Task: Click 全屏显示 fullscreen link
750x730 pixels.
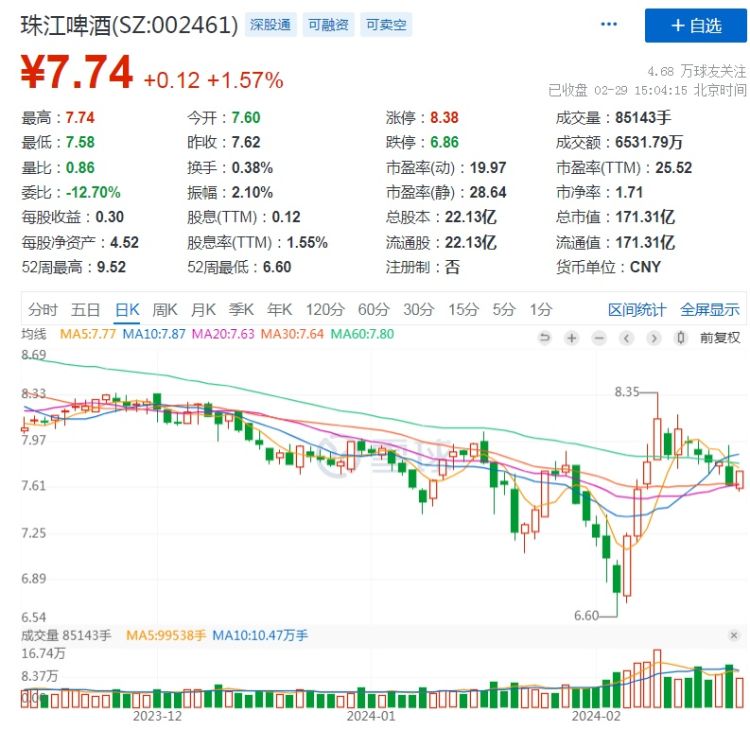Action: (710, 310)
